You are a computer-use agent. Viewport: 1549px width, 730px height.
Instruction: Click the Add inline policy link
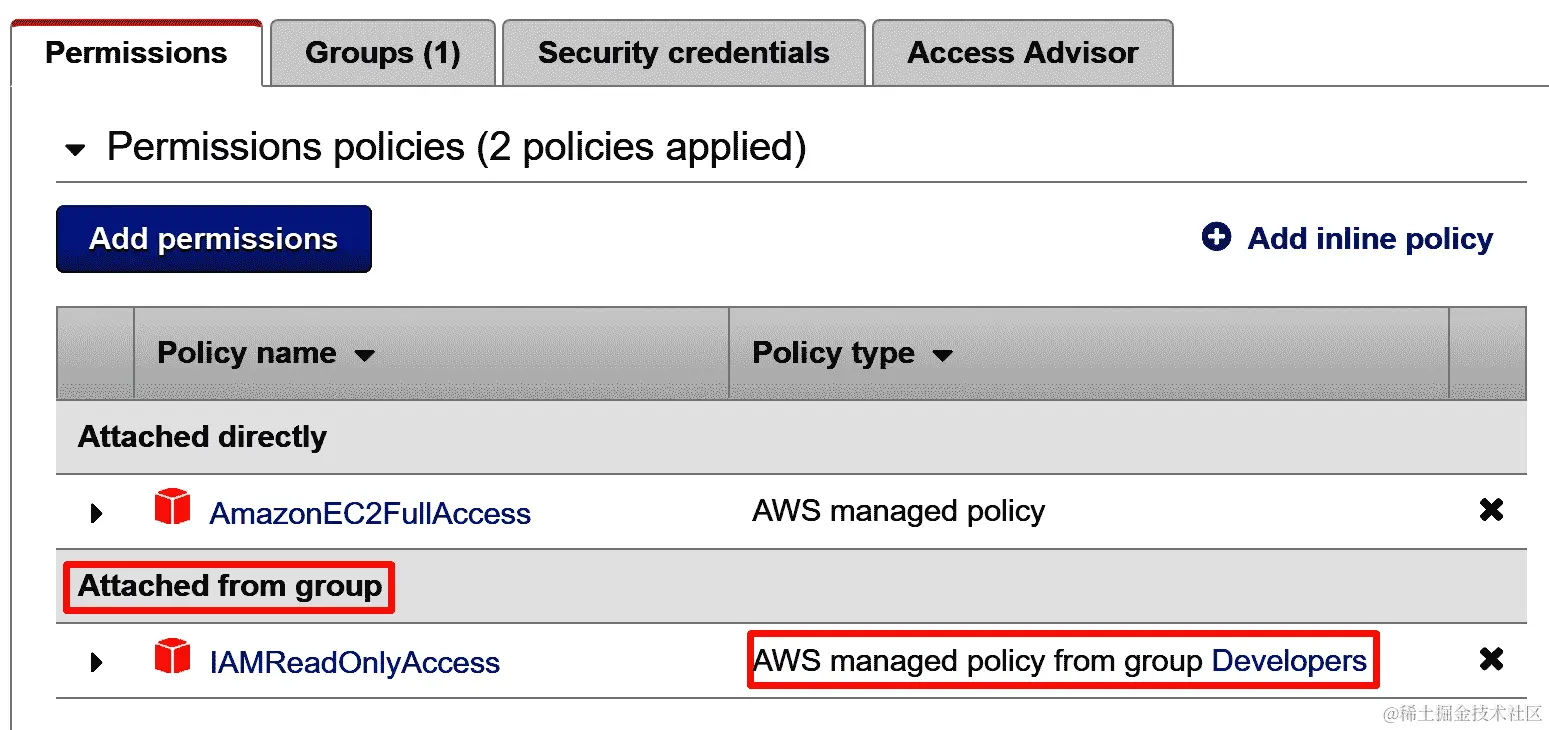pyautogui.click(x=1370, y=238)
